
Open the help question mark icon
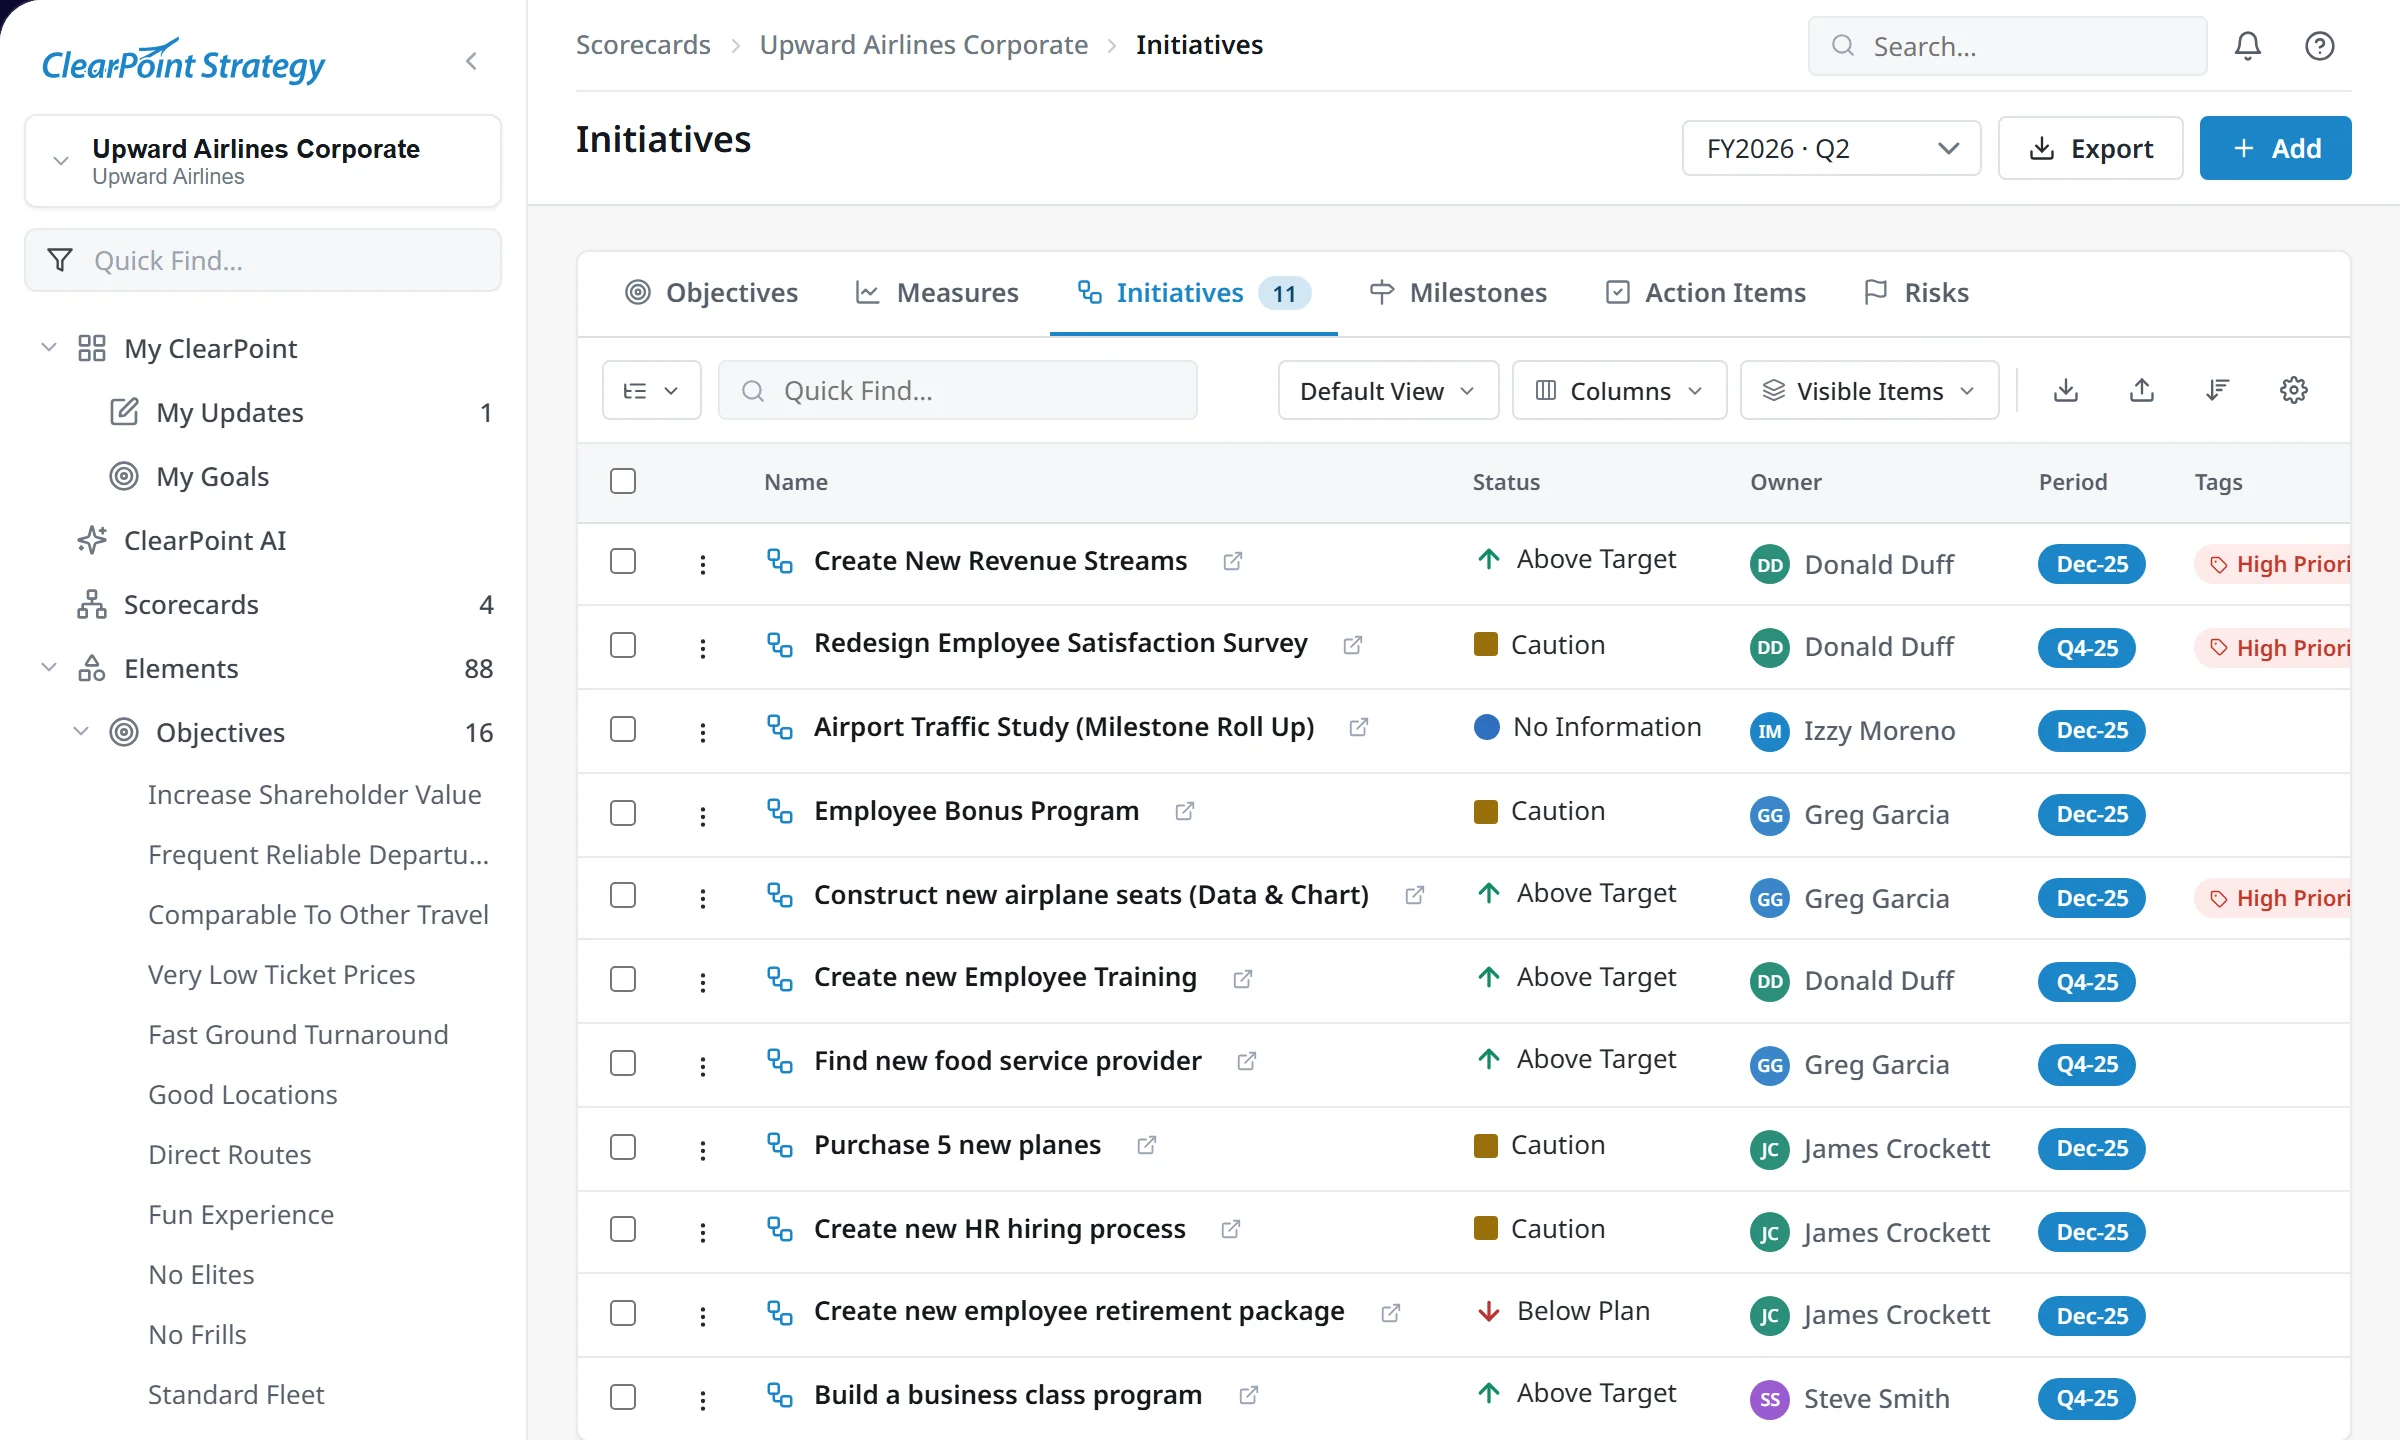[2319, 46]
